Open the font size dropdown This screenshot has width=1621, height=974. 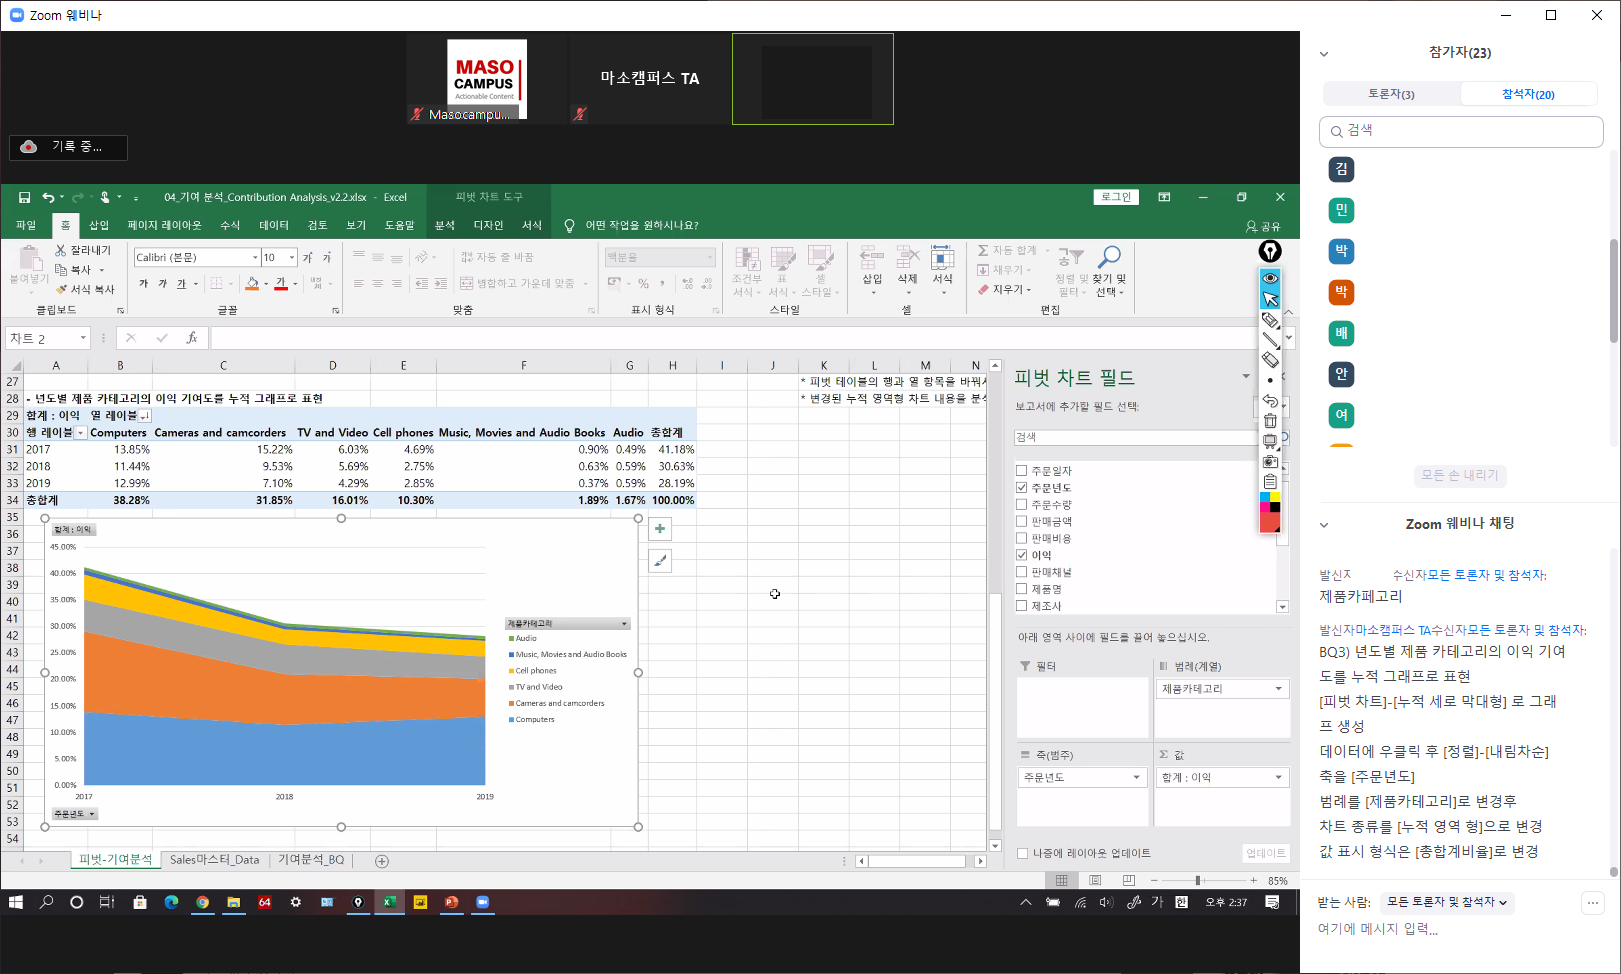pyautogui.click(x=292, y=258)
